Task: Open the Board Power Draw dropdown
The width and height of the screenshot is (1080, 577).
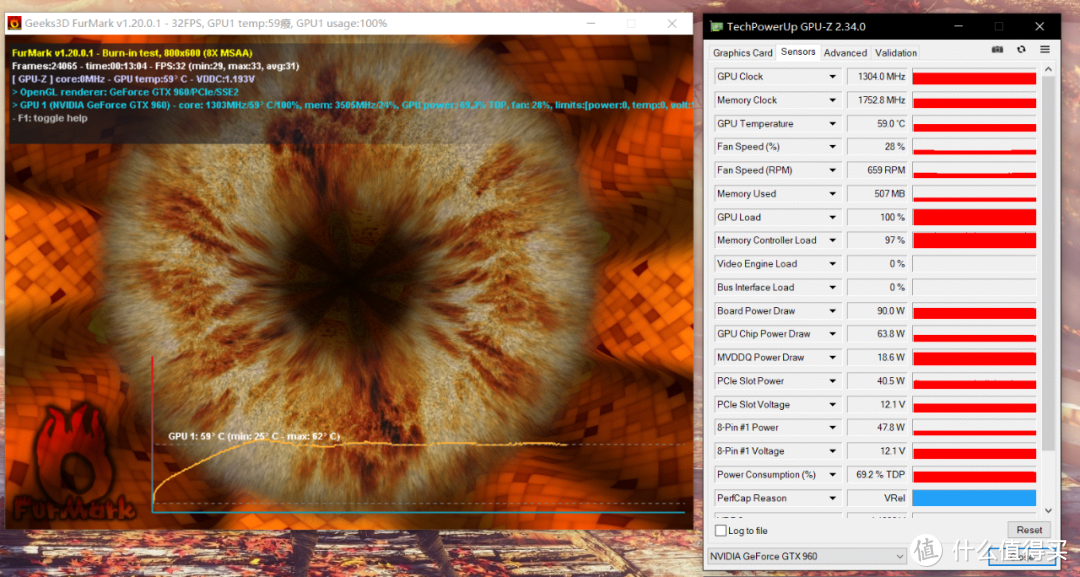Action: [832, 311]
